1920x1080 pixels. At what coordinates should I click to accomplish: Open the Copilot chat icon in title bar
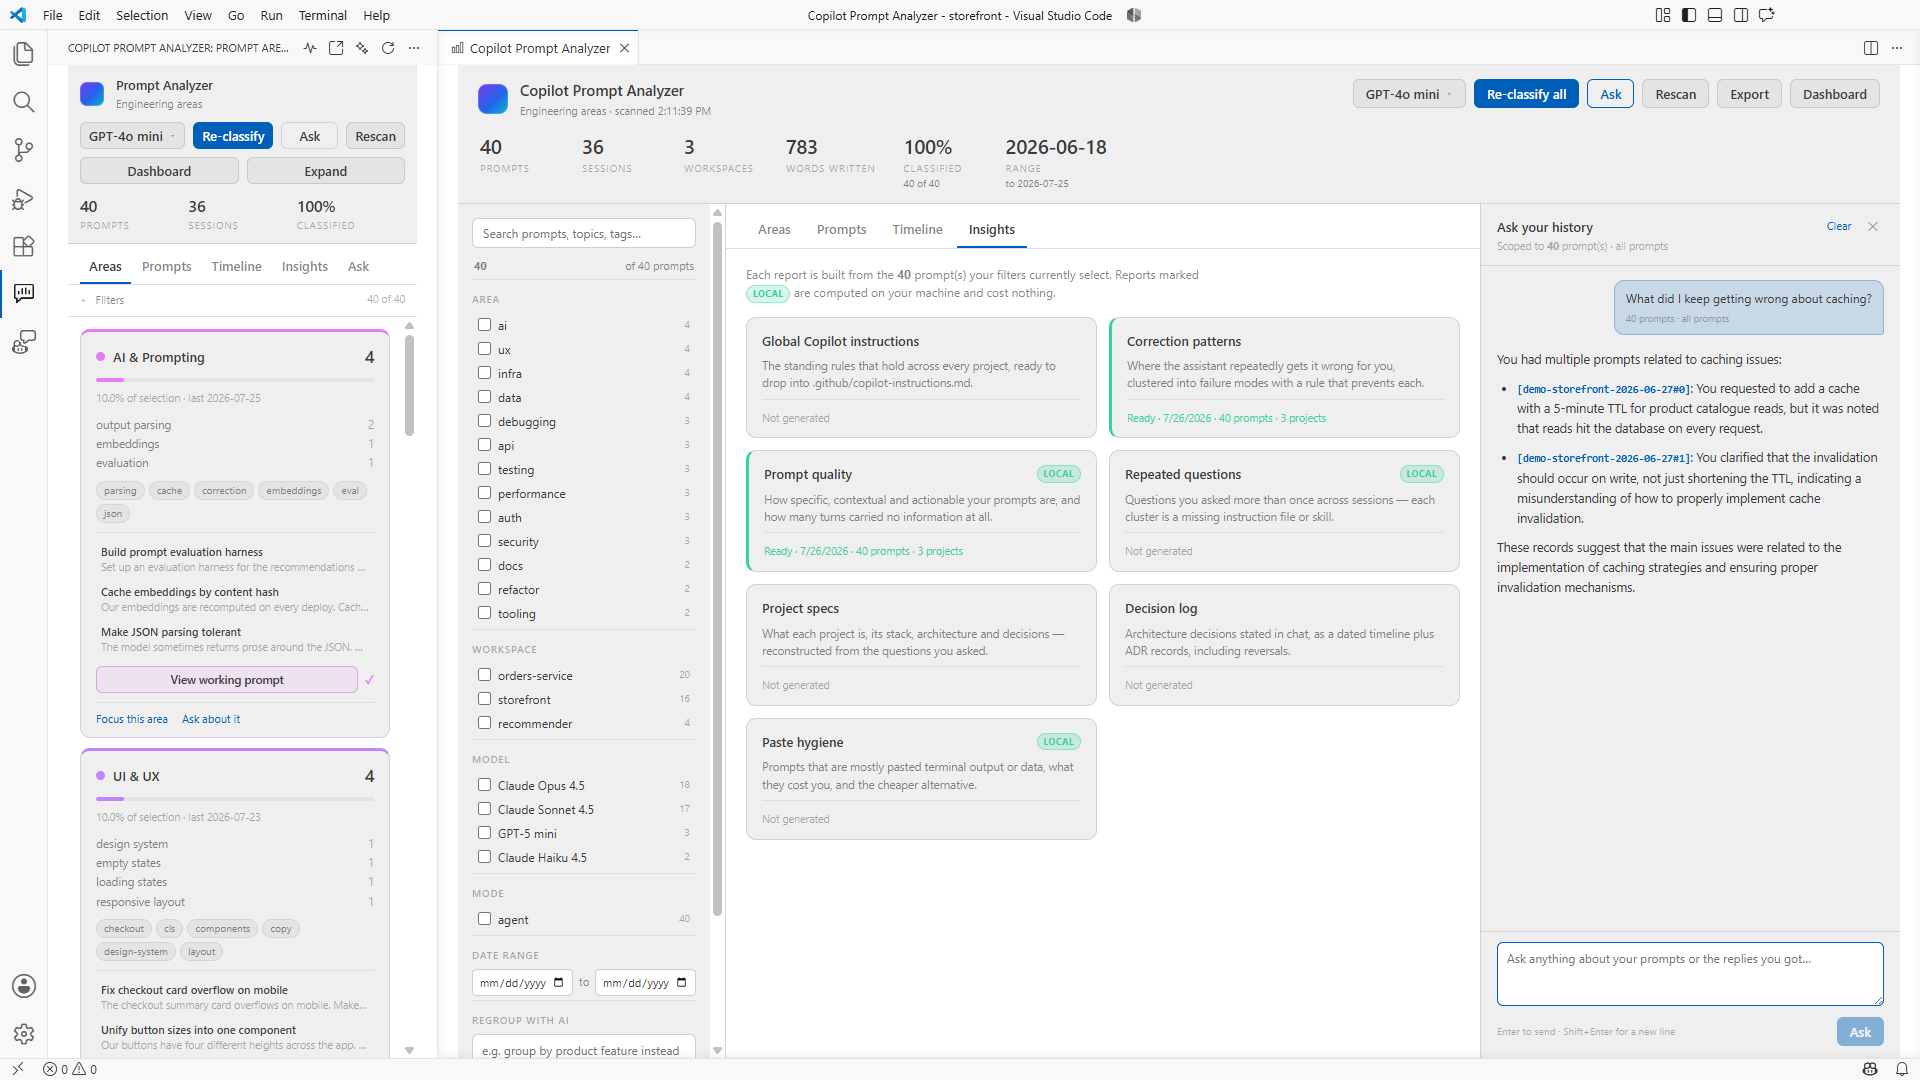point(1767,15)
